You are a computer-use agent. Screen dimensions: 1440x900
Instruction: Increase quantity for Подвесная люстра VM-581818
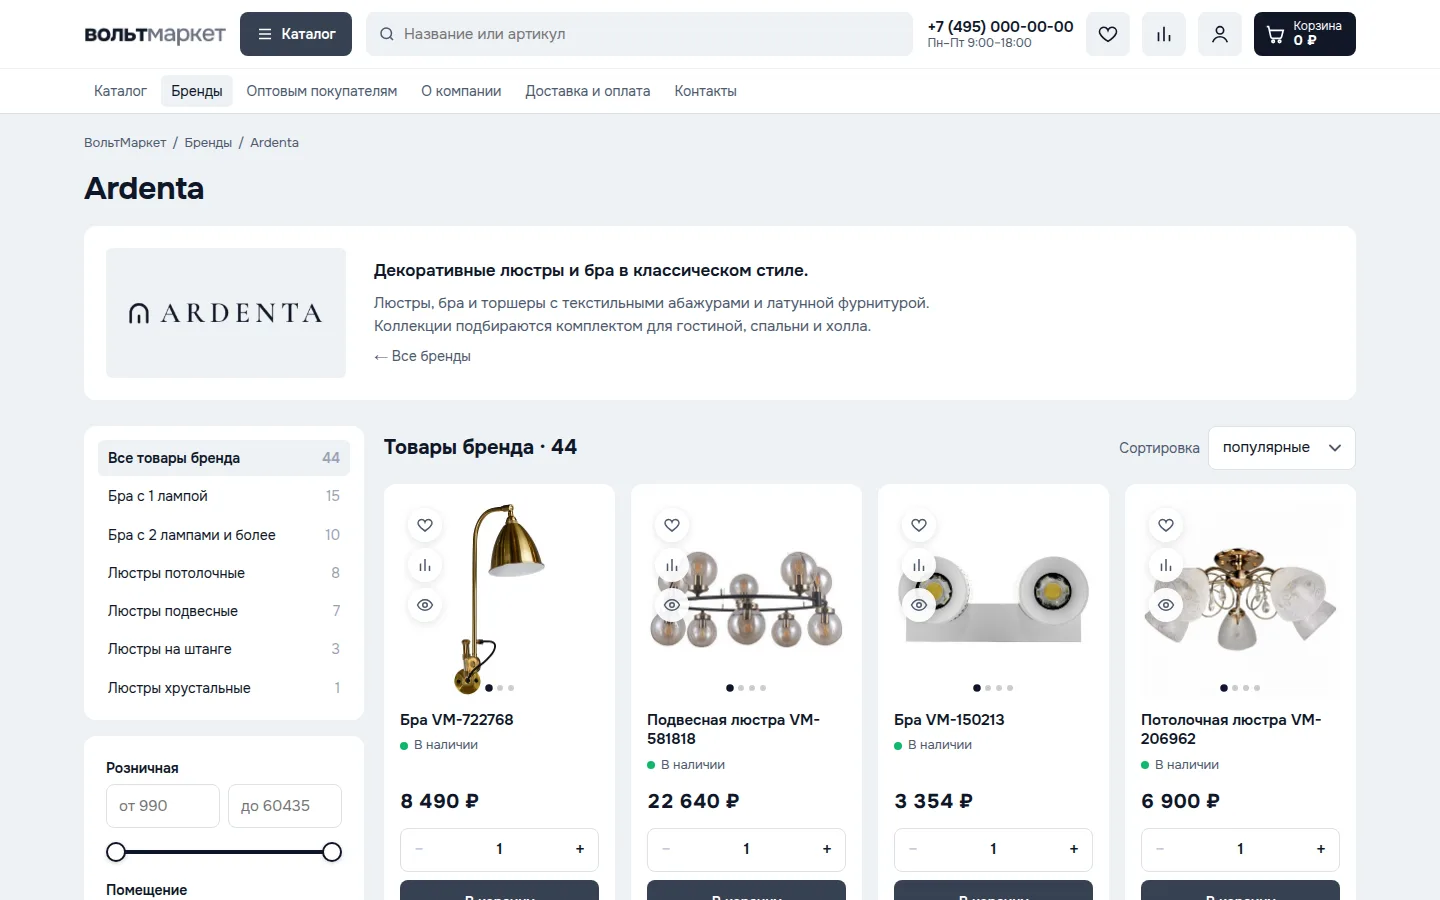(827, 849)
